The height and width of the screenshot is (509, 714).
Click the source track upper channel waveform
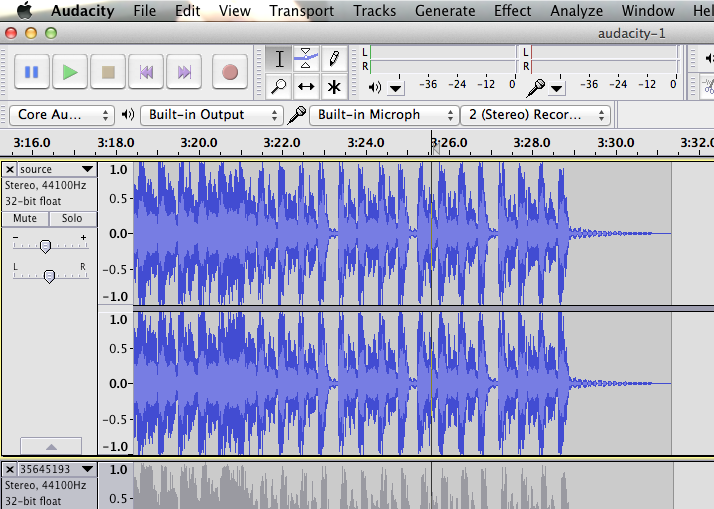pos(402,234)
